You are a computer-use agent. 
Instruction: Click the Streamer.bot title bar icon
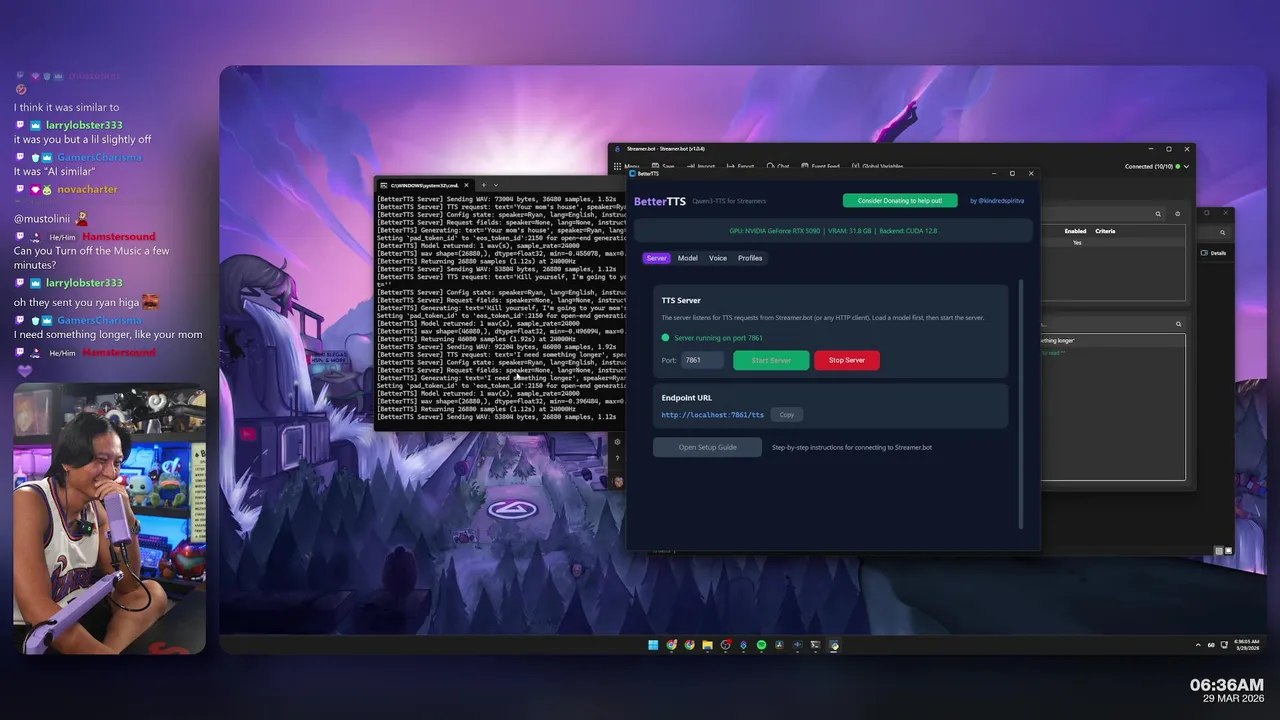pos(618,149)
